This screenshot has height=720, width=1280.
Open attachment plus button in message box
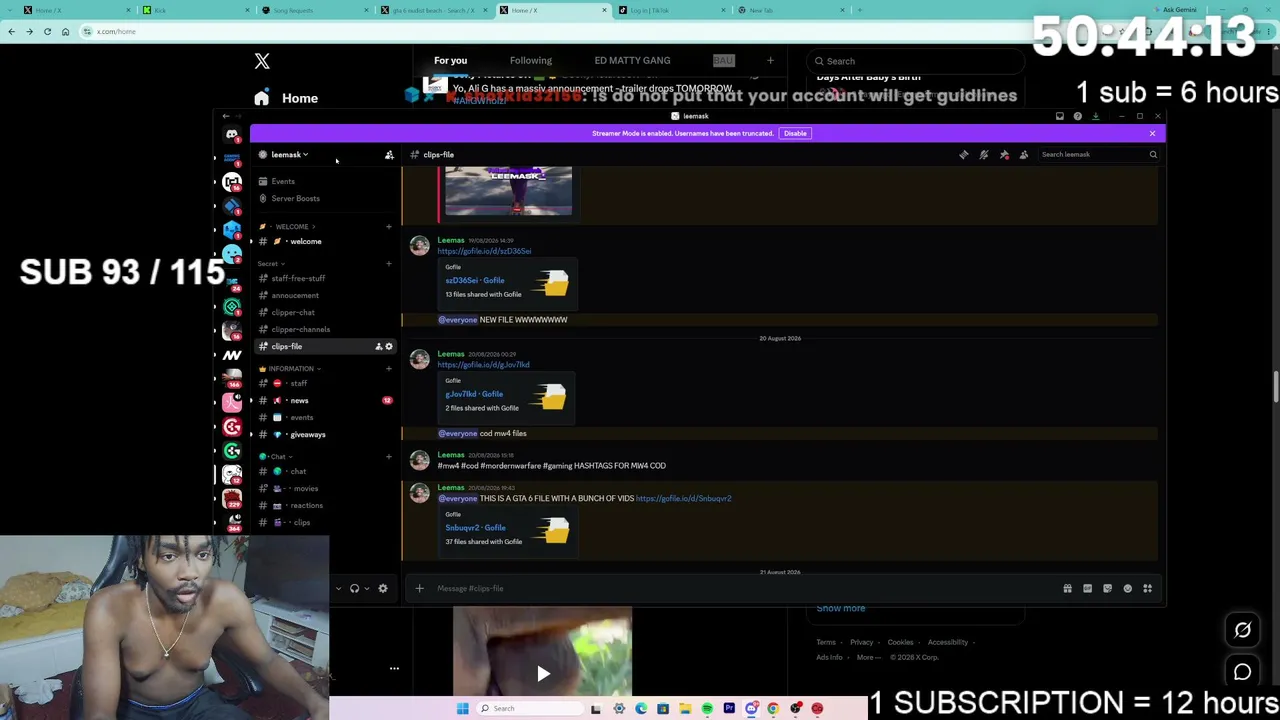[420, 589]
